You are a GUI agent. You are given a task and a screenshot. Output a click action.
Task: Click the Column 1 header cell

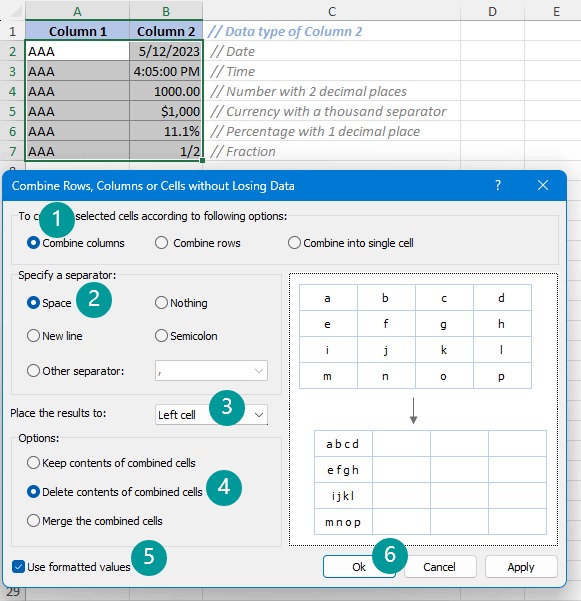[x=77, y=31]
